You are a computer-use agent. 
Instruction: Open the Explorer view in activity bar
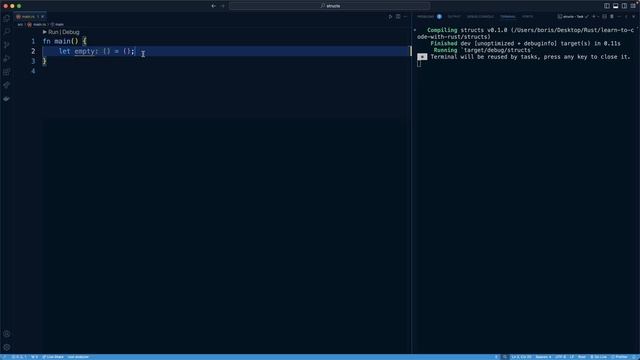pyautogui.click(x=7, y=18)
